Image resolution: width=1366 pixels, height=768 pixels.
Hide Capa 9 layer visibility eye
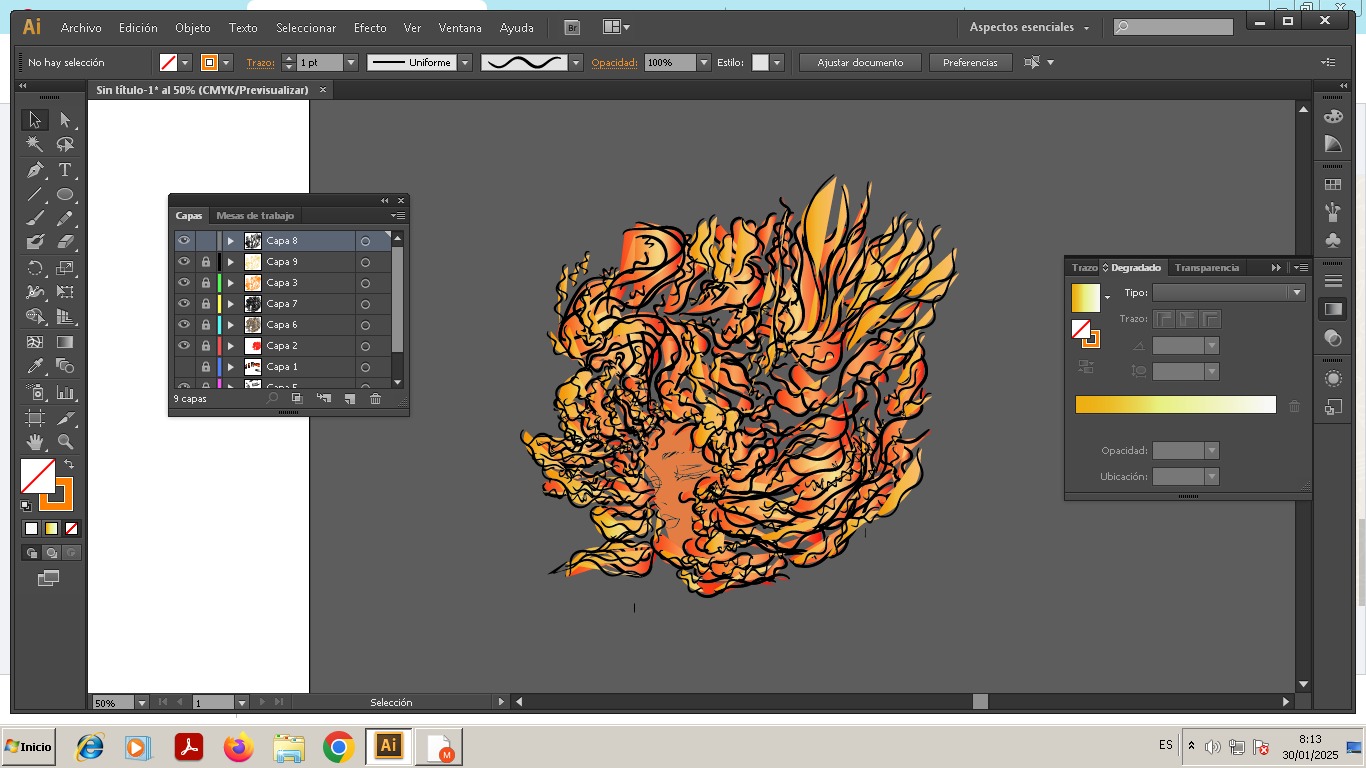(184, 262)
